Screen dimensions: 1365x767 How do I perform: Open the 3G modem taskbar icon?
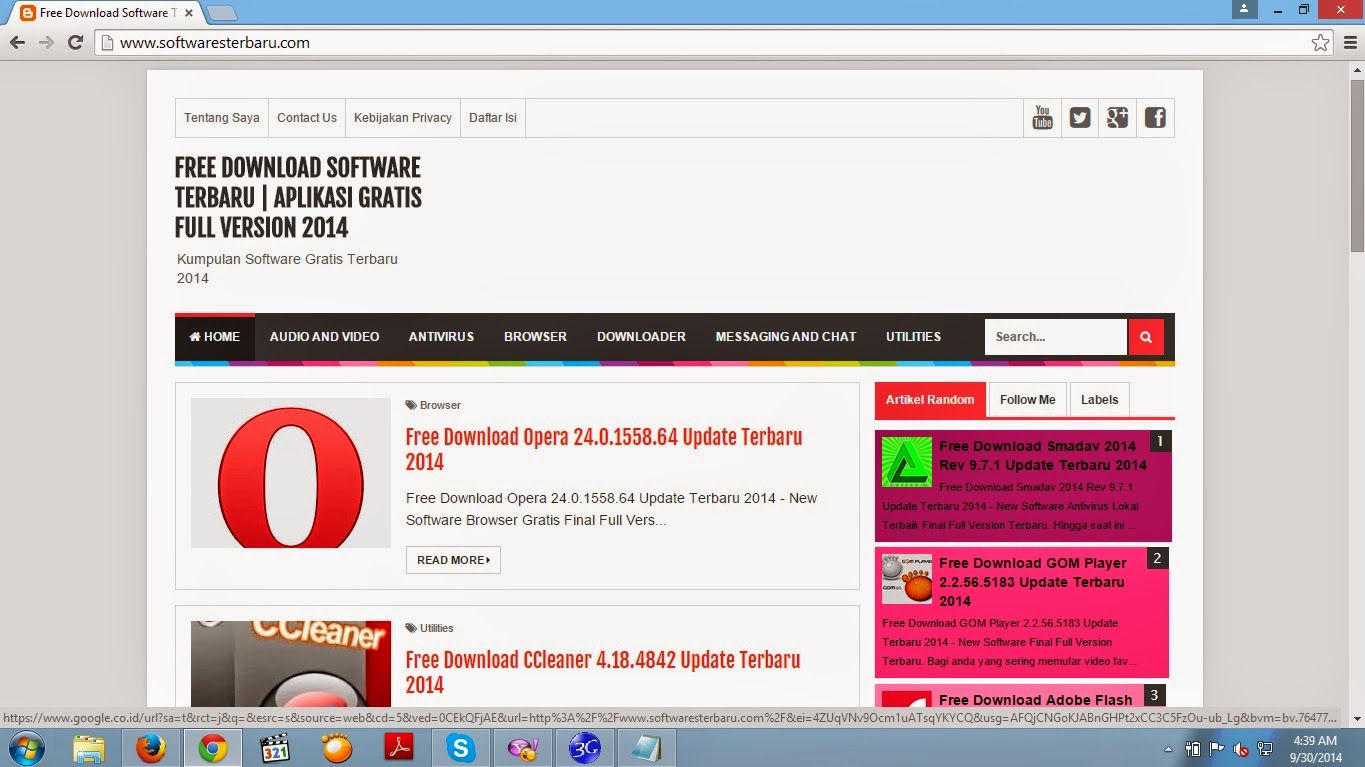coord(585,748)
